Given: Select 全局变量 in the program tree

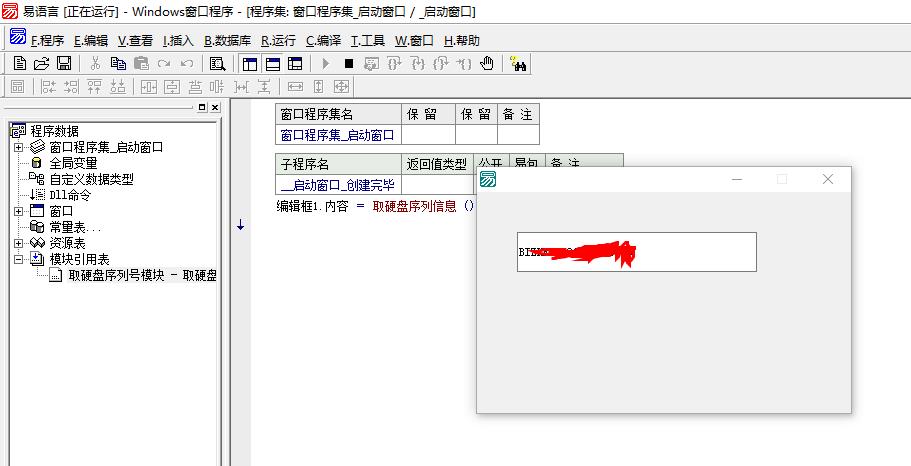Looking at the screenshot, I should (73, 163).
